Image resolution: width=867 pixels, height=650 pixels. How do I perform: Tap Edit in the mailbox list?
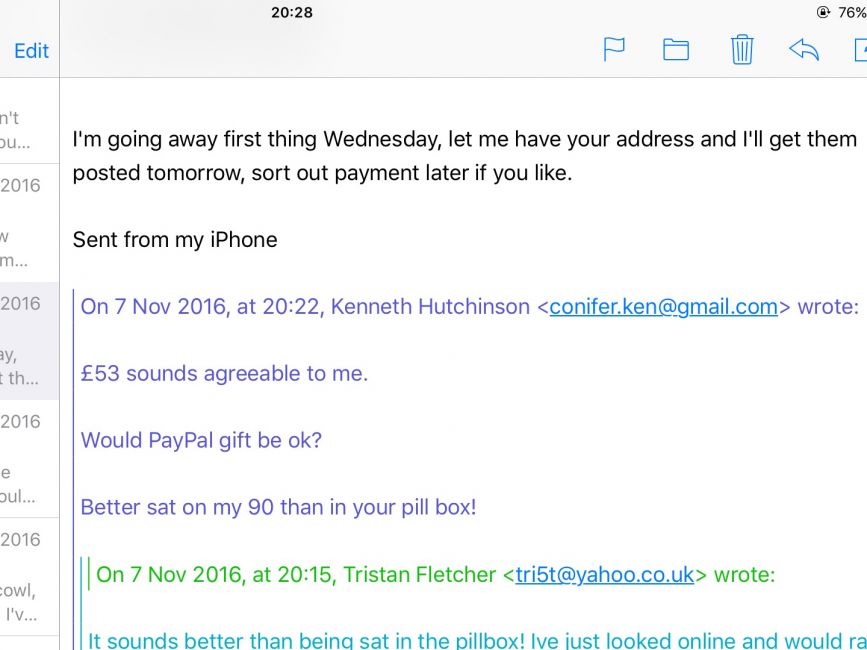click(x=32, y=51)
